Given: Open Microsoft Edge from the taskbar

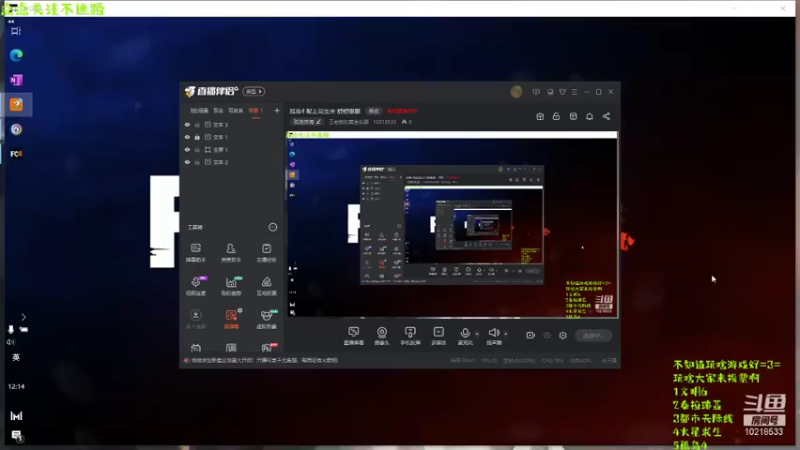Looking at the screenshot, I should (x=16, y=55).
